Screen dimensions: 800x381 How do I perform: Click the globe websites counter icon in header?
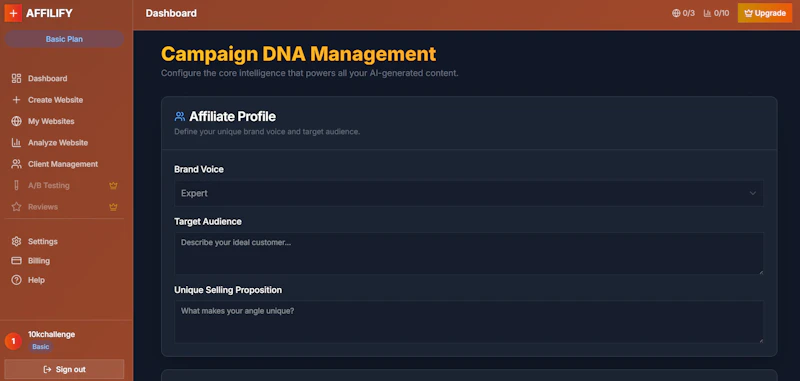click(676, 13)
